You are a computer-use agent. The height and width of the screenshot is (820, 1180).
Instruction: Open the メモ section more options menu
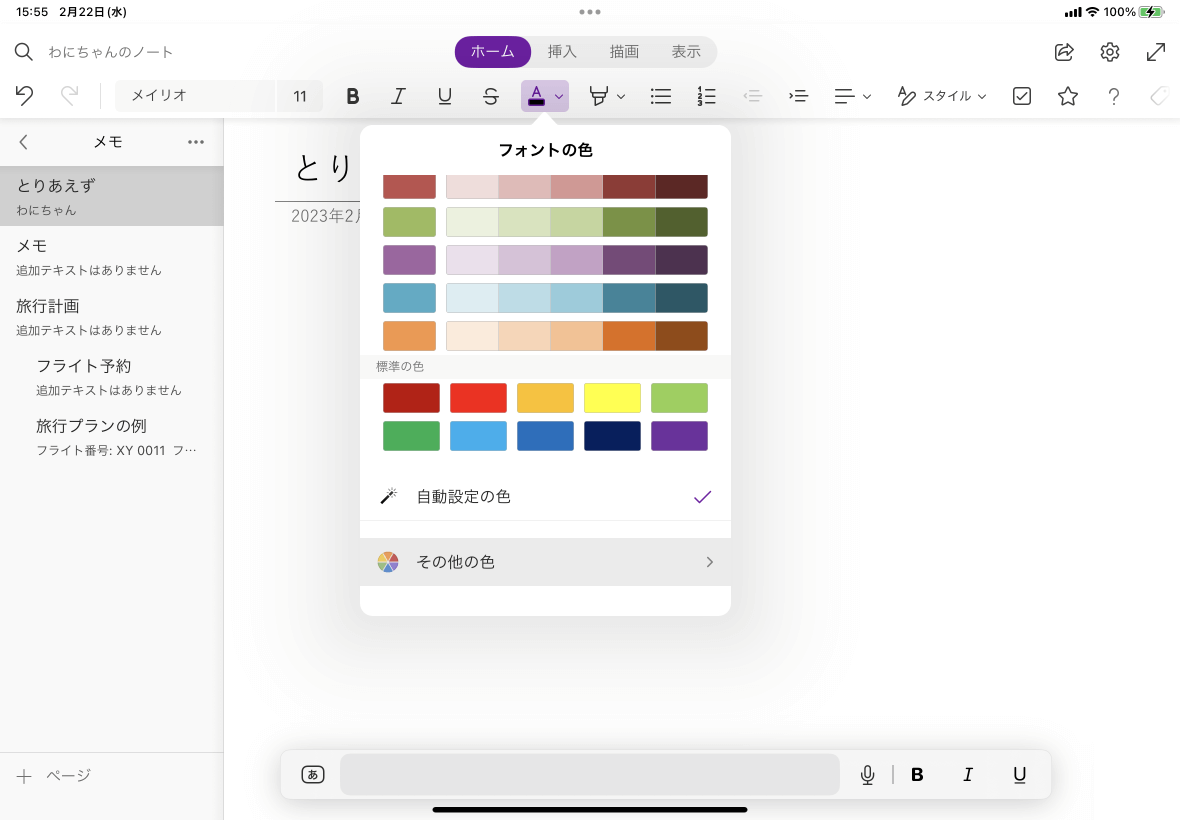[x=196, y=142]
